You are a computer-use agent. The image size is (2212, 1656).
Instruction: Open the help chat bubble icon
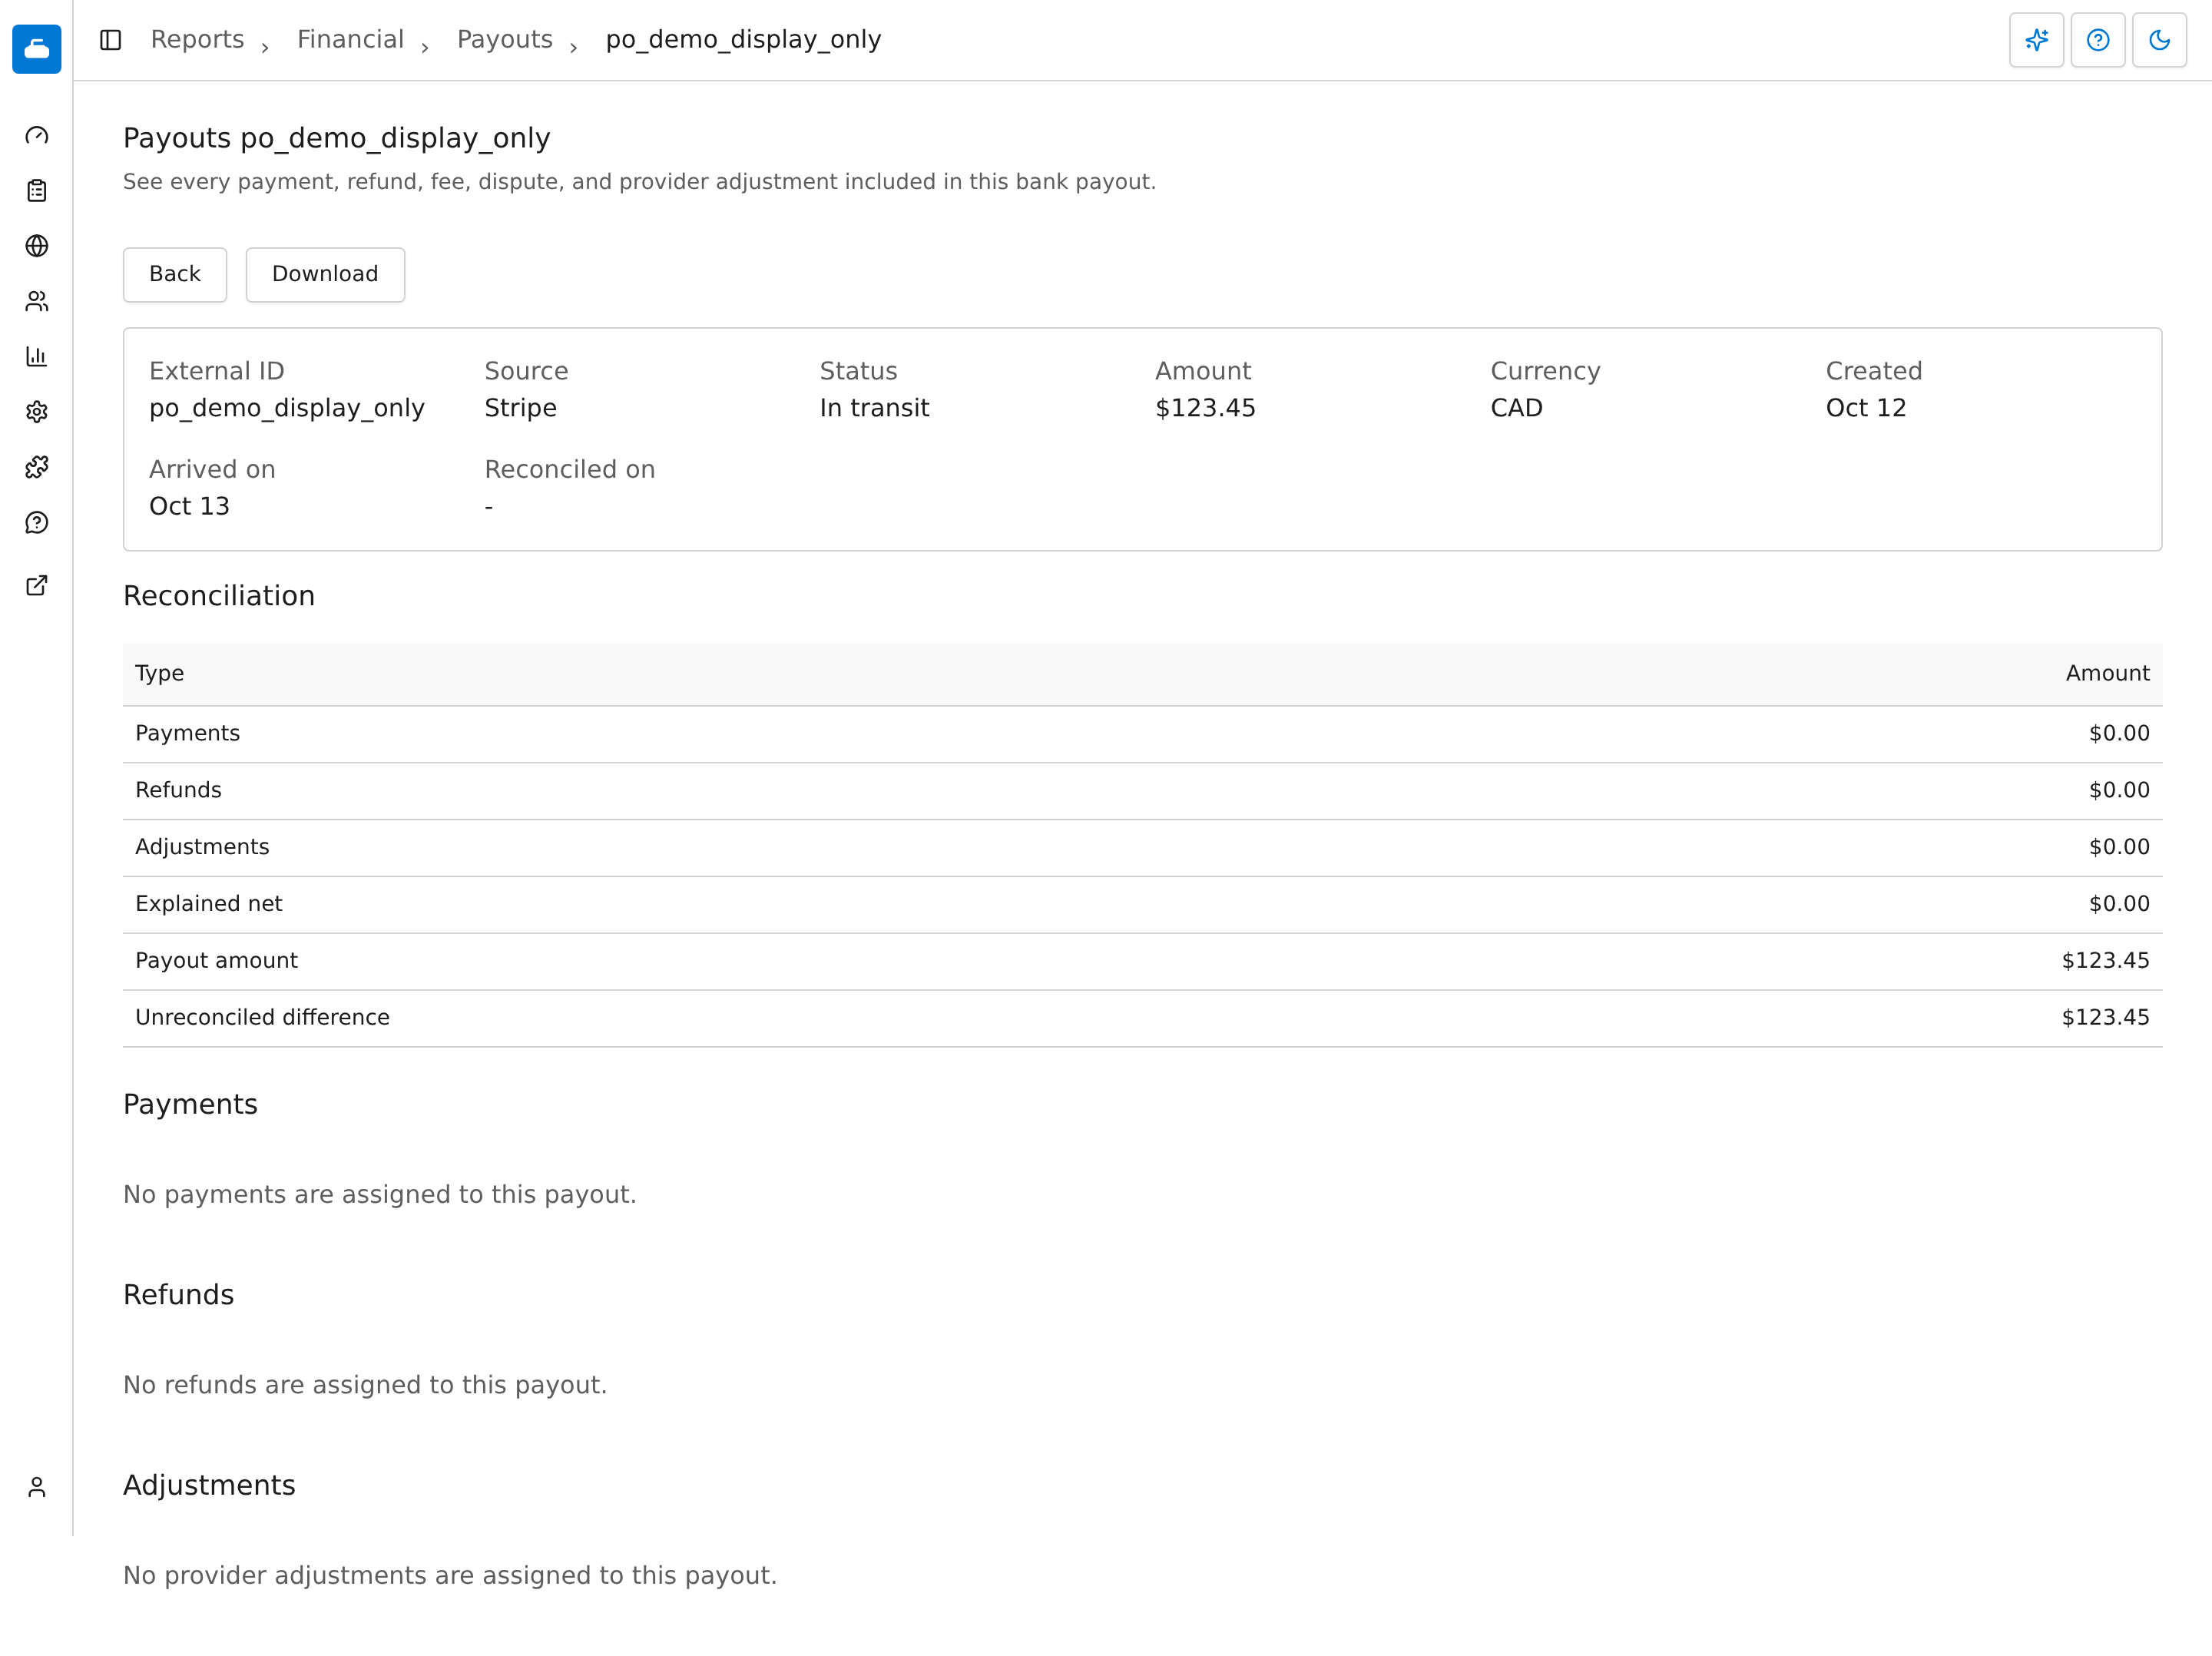(37, 523)
